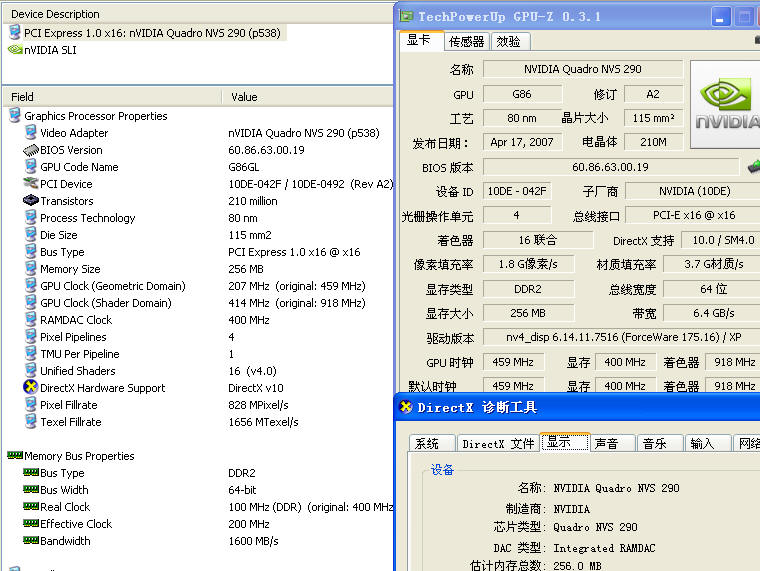Click the Bus Width memory icon
The image size is (760, 571).
coord(31,489)
